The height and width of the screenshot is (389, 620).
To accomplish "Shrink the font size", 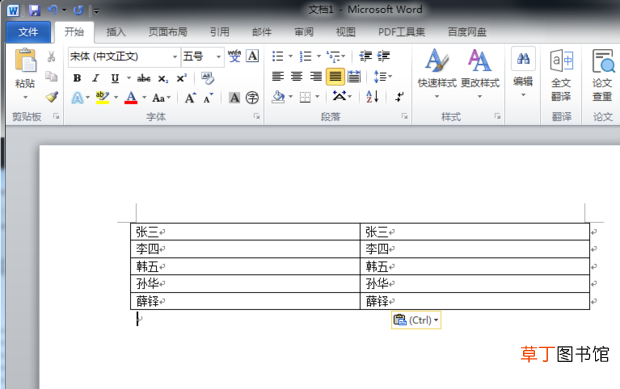I will (x=208, y=97).
